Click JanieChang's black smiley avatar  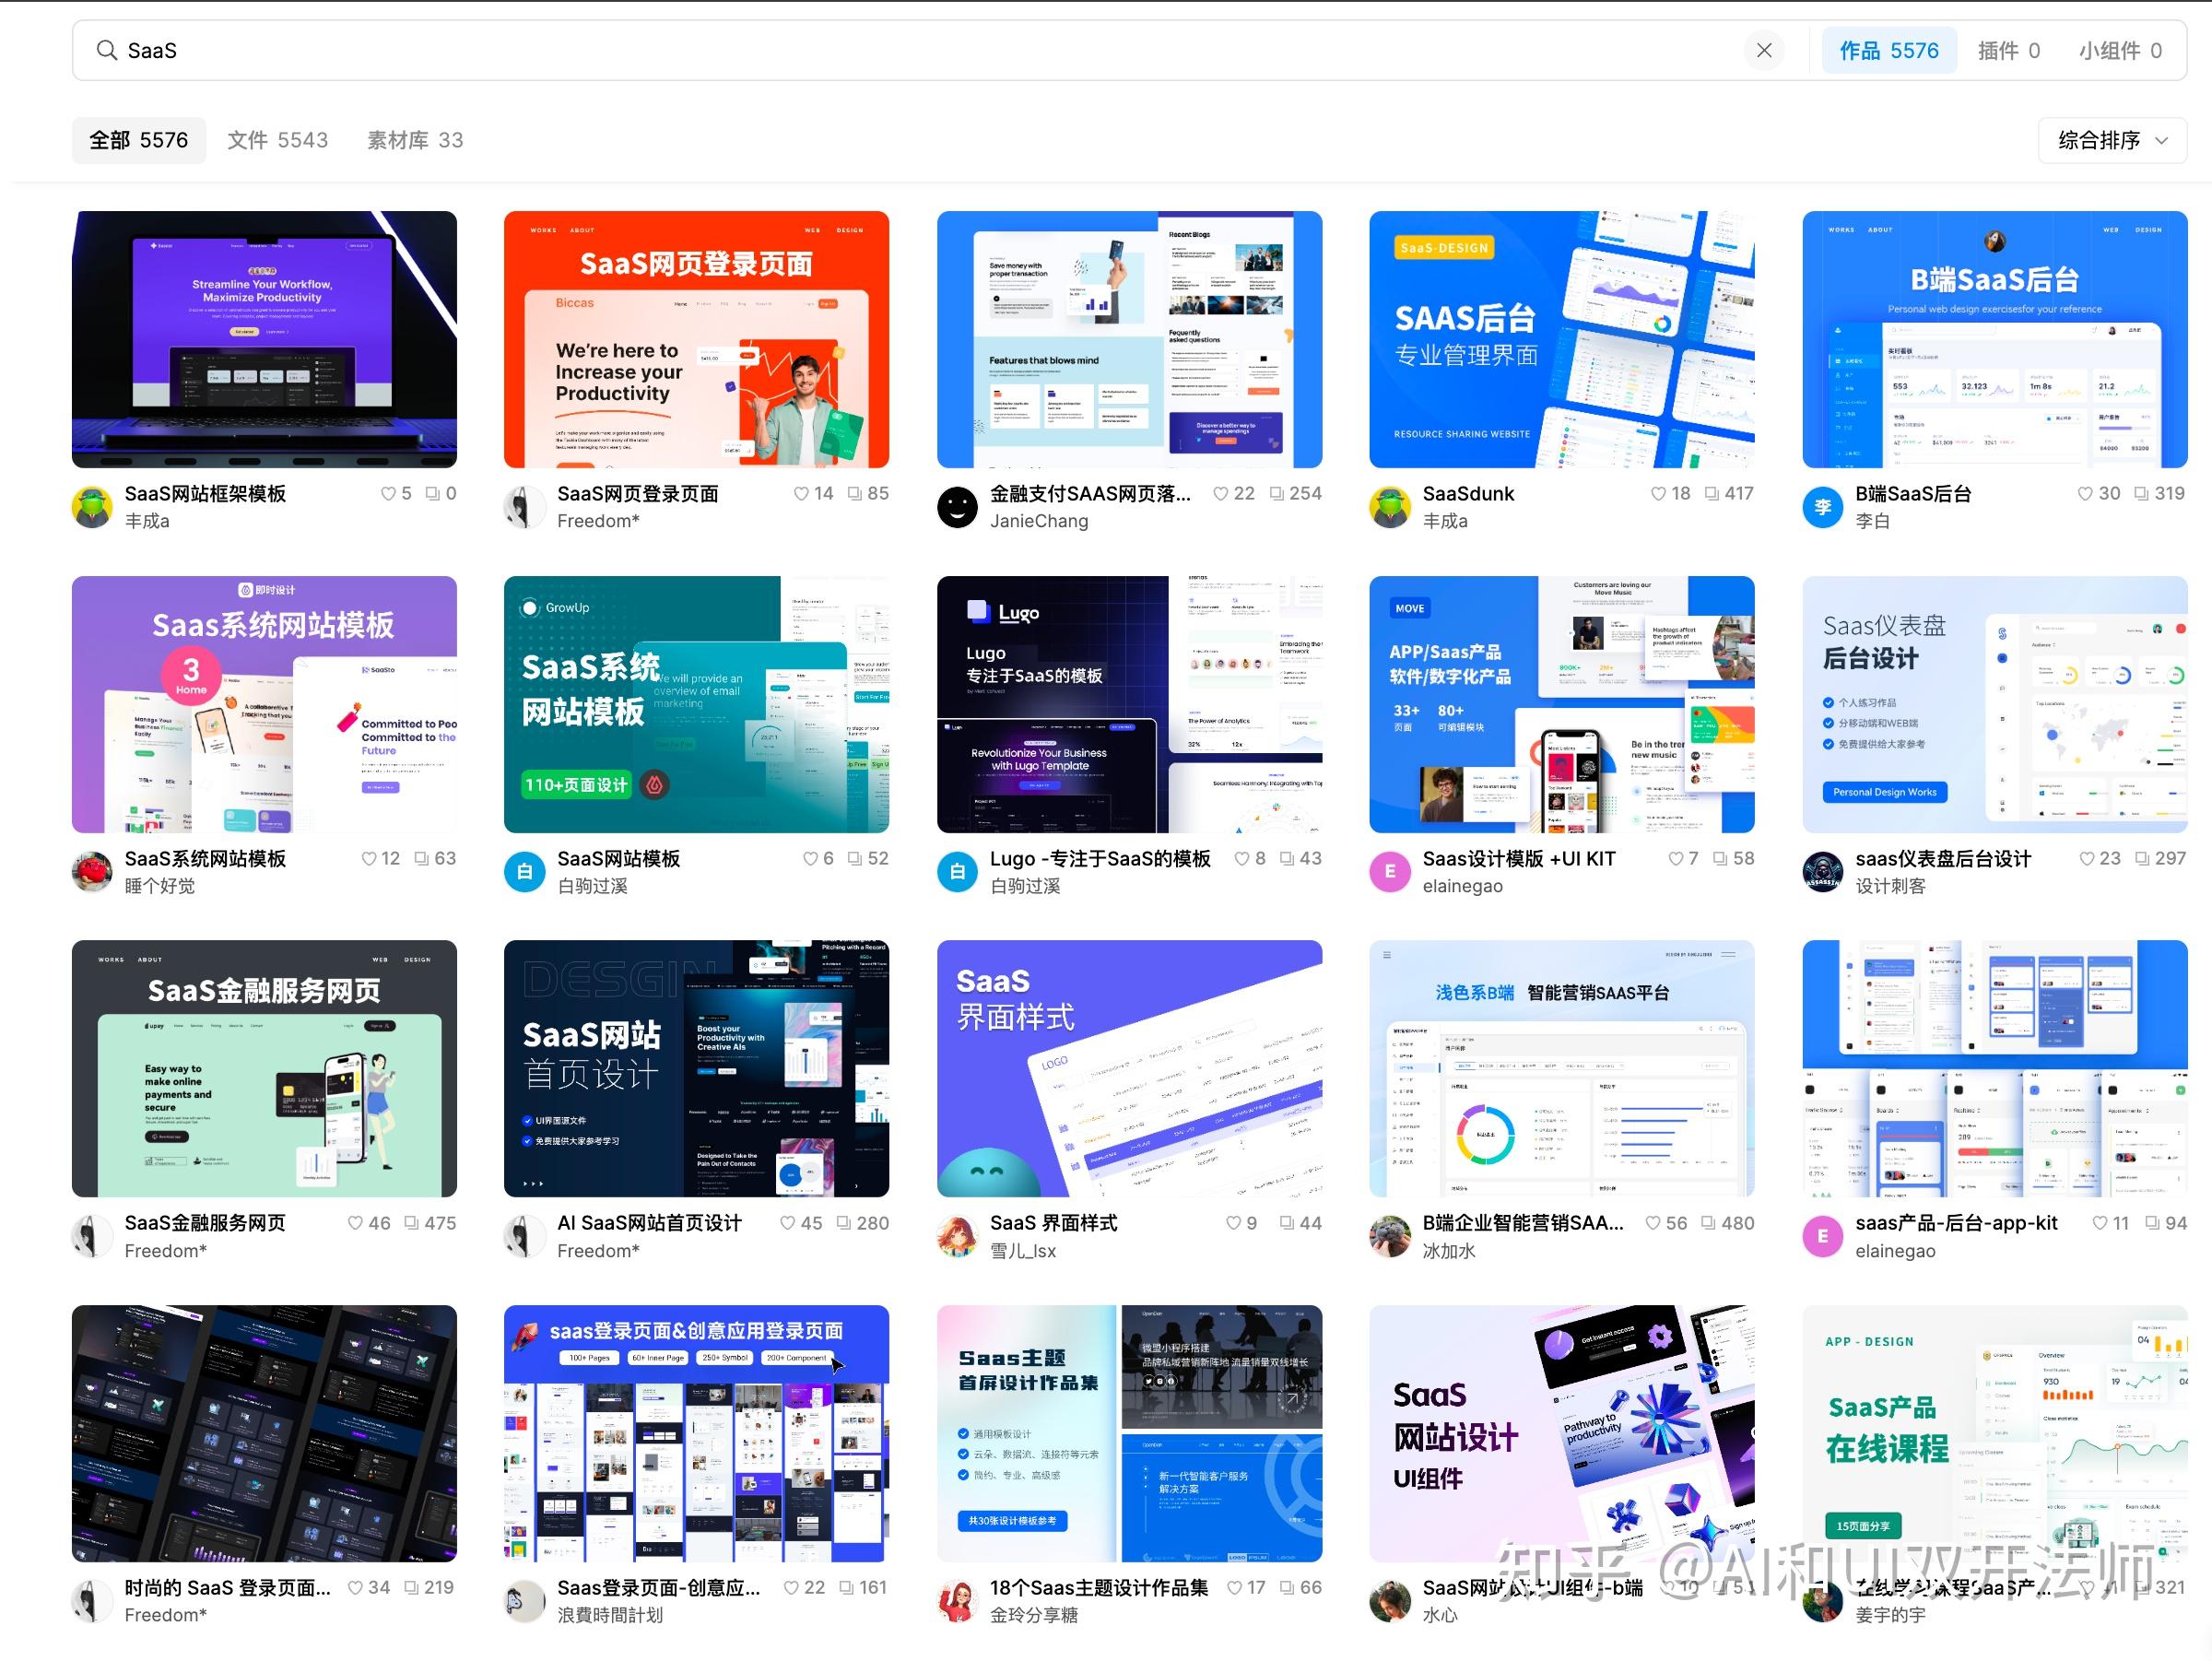pyautogui.click(x=957, y=507)
